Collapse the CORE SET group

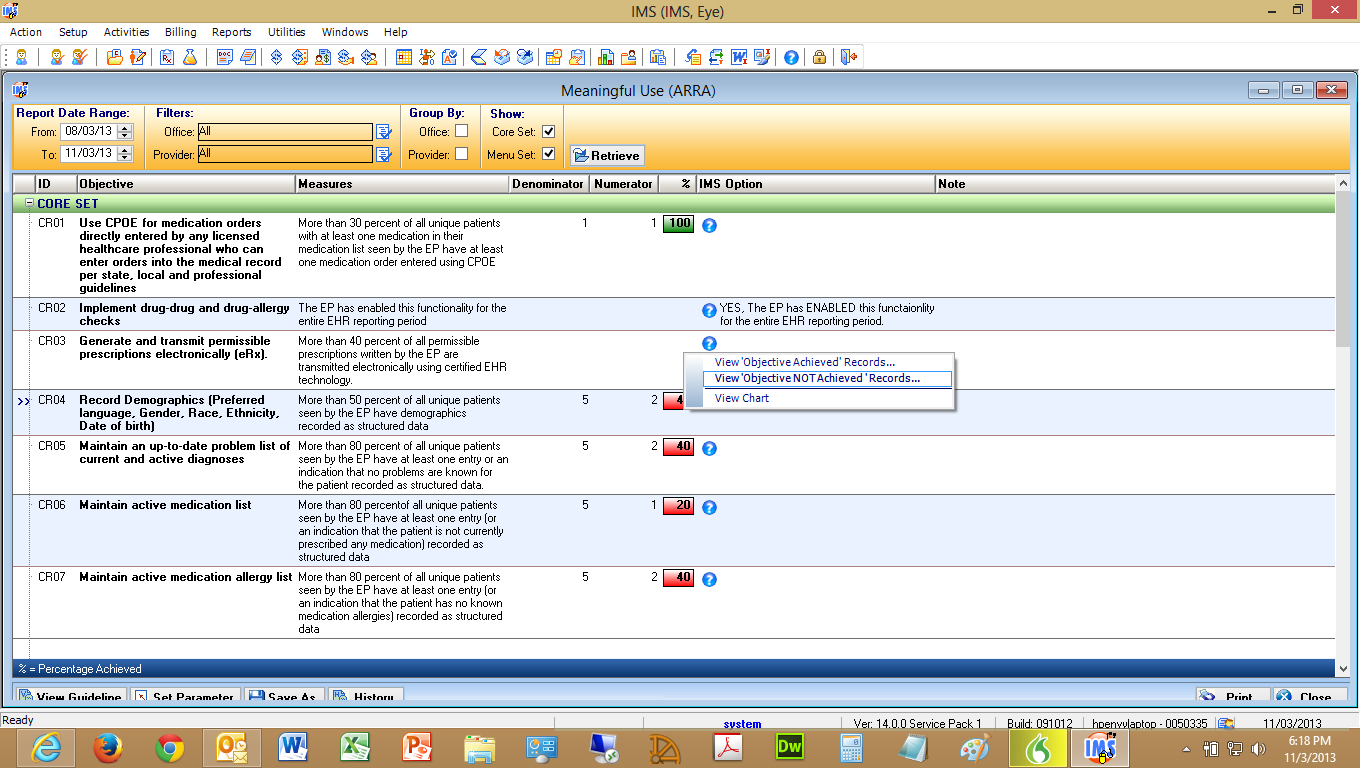click(x=29, y=204)
